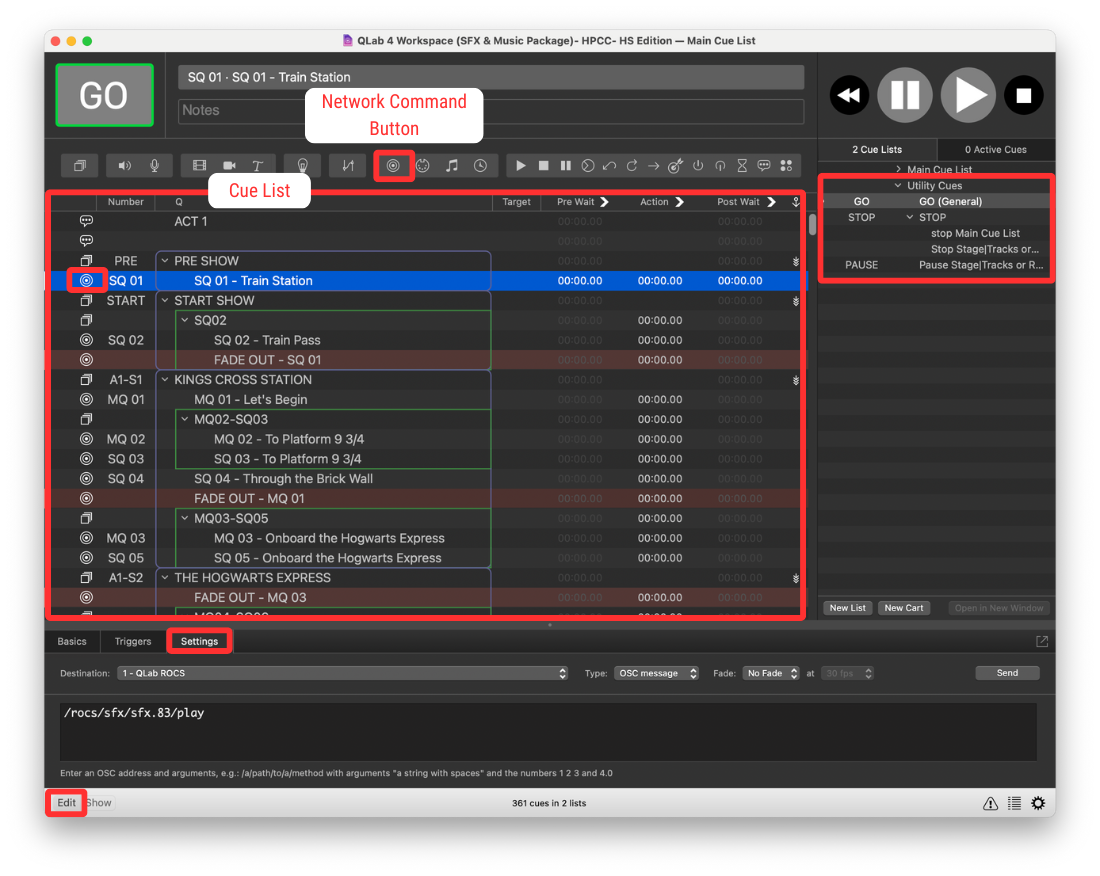Create a Fade cue using its toolbar icon
Viewport: 1100px width, 876px height.
[347, 165]
